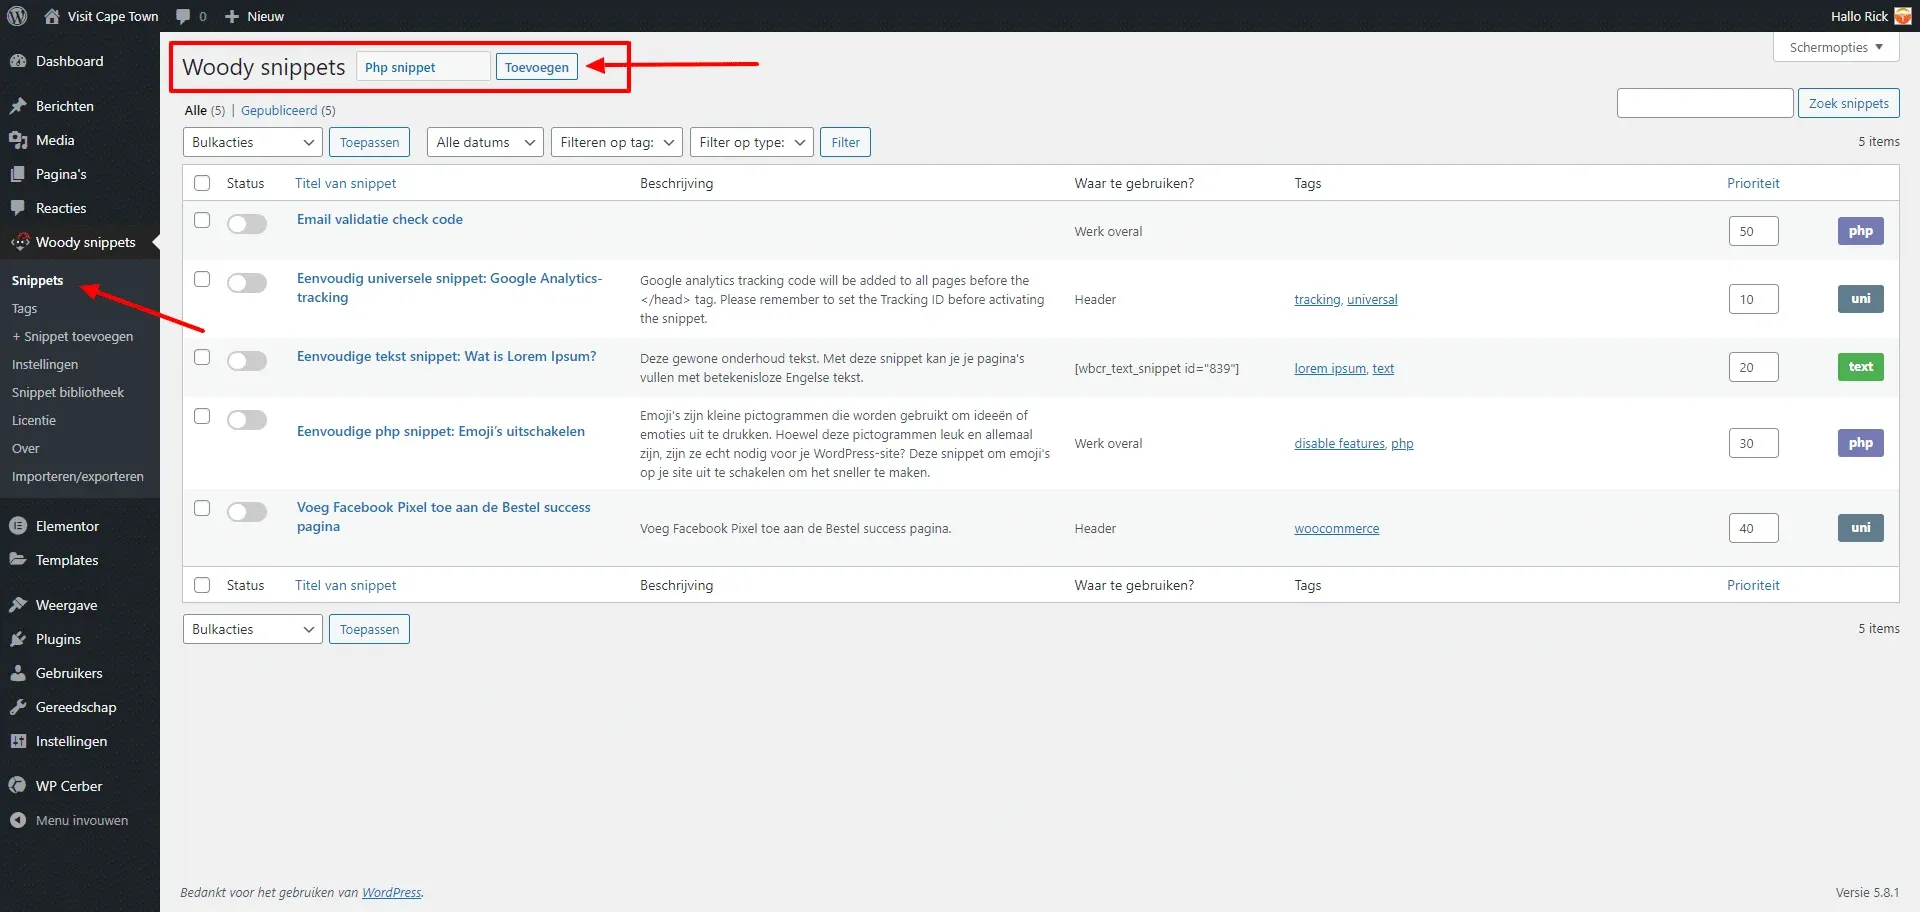
Task: Go to Importeren/exporteren in sidebar
Action: pyautogui.click(x=78, y=476)
